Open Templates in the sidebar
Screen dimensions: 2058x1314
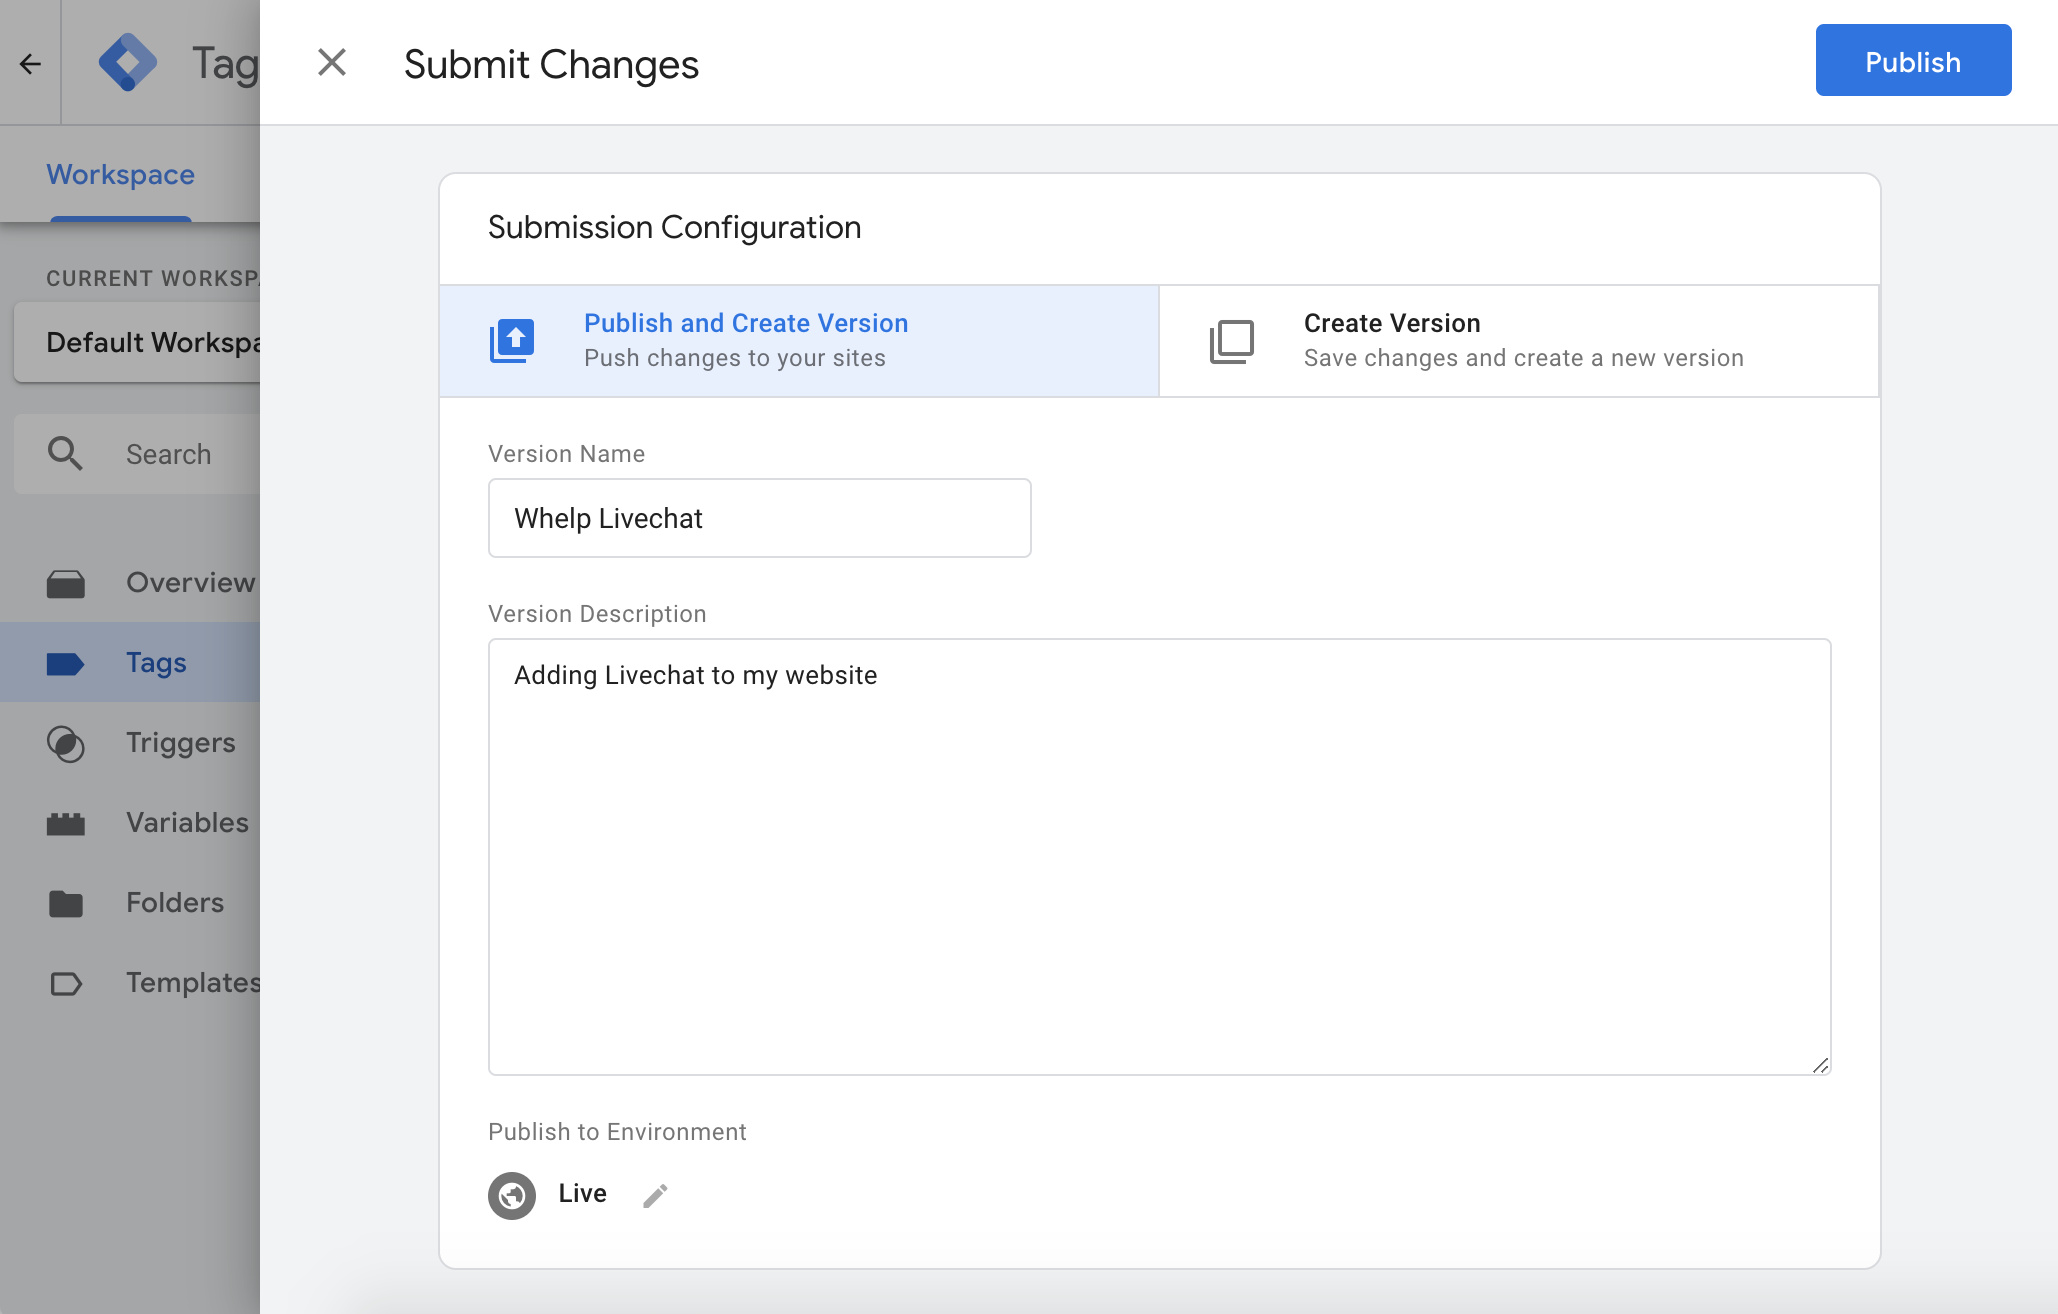(x=130, y=982)
